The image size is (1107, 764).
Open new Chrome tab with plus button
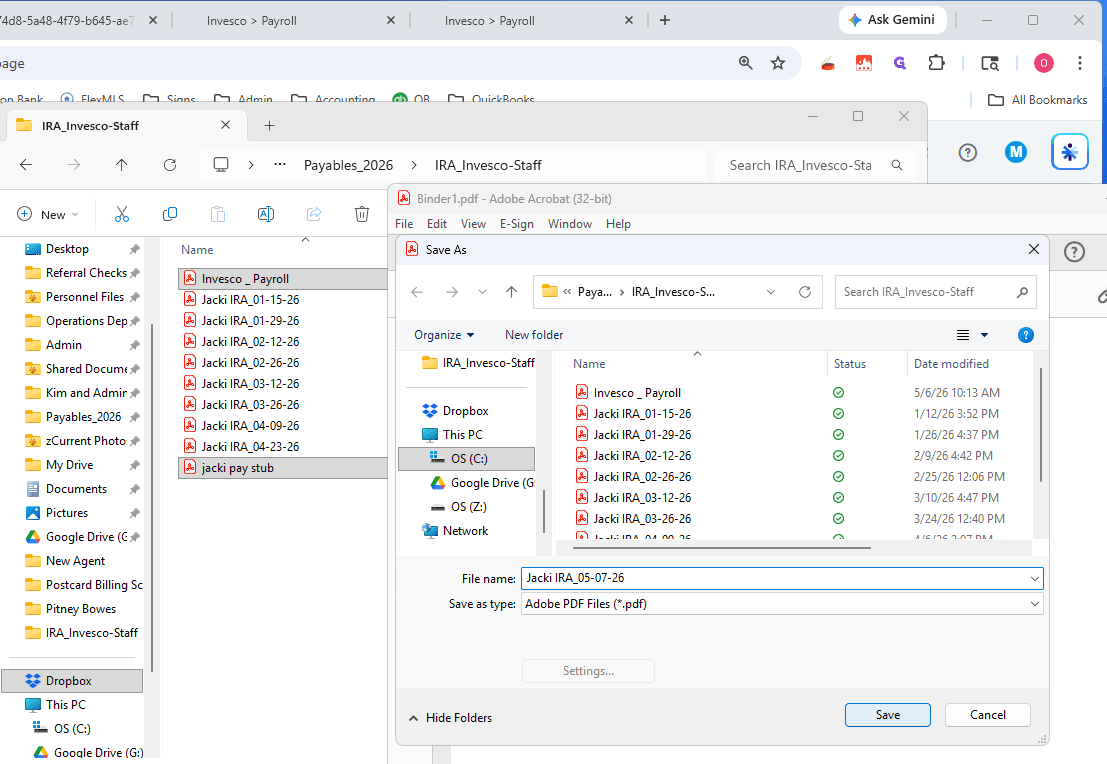[x=664, y=20]
